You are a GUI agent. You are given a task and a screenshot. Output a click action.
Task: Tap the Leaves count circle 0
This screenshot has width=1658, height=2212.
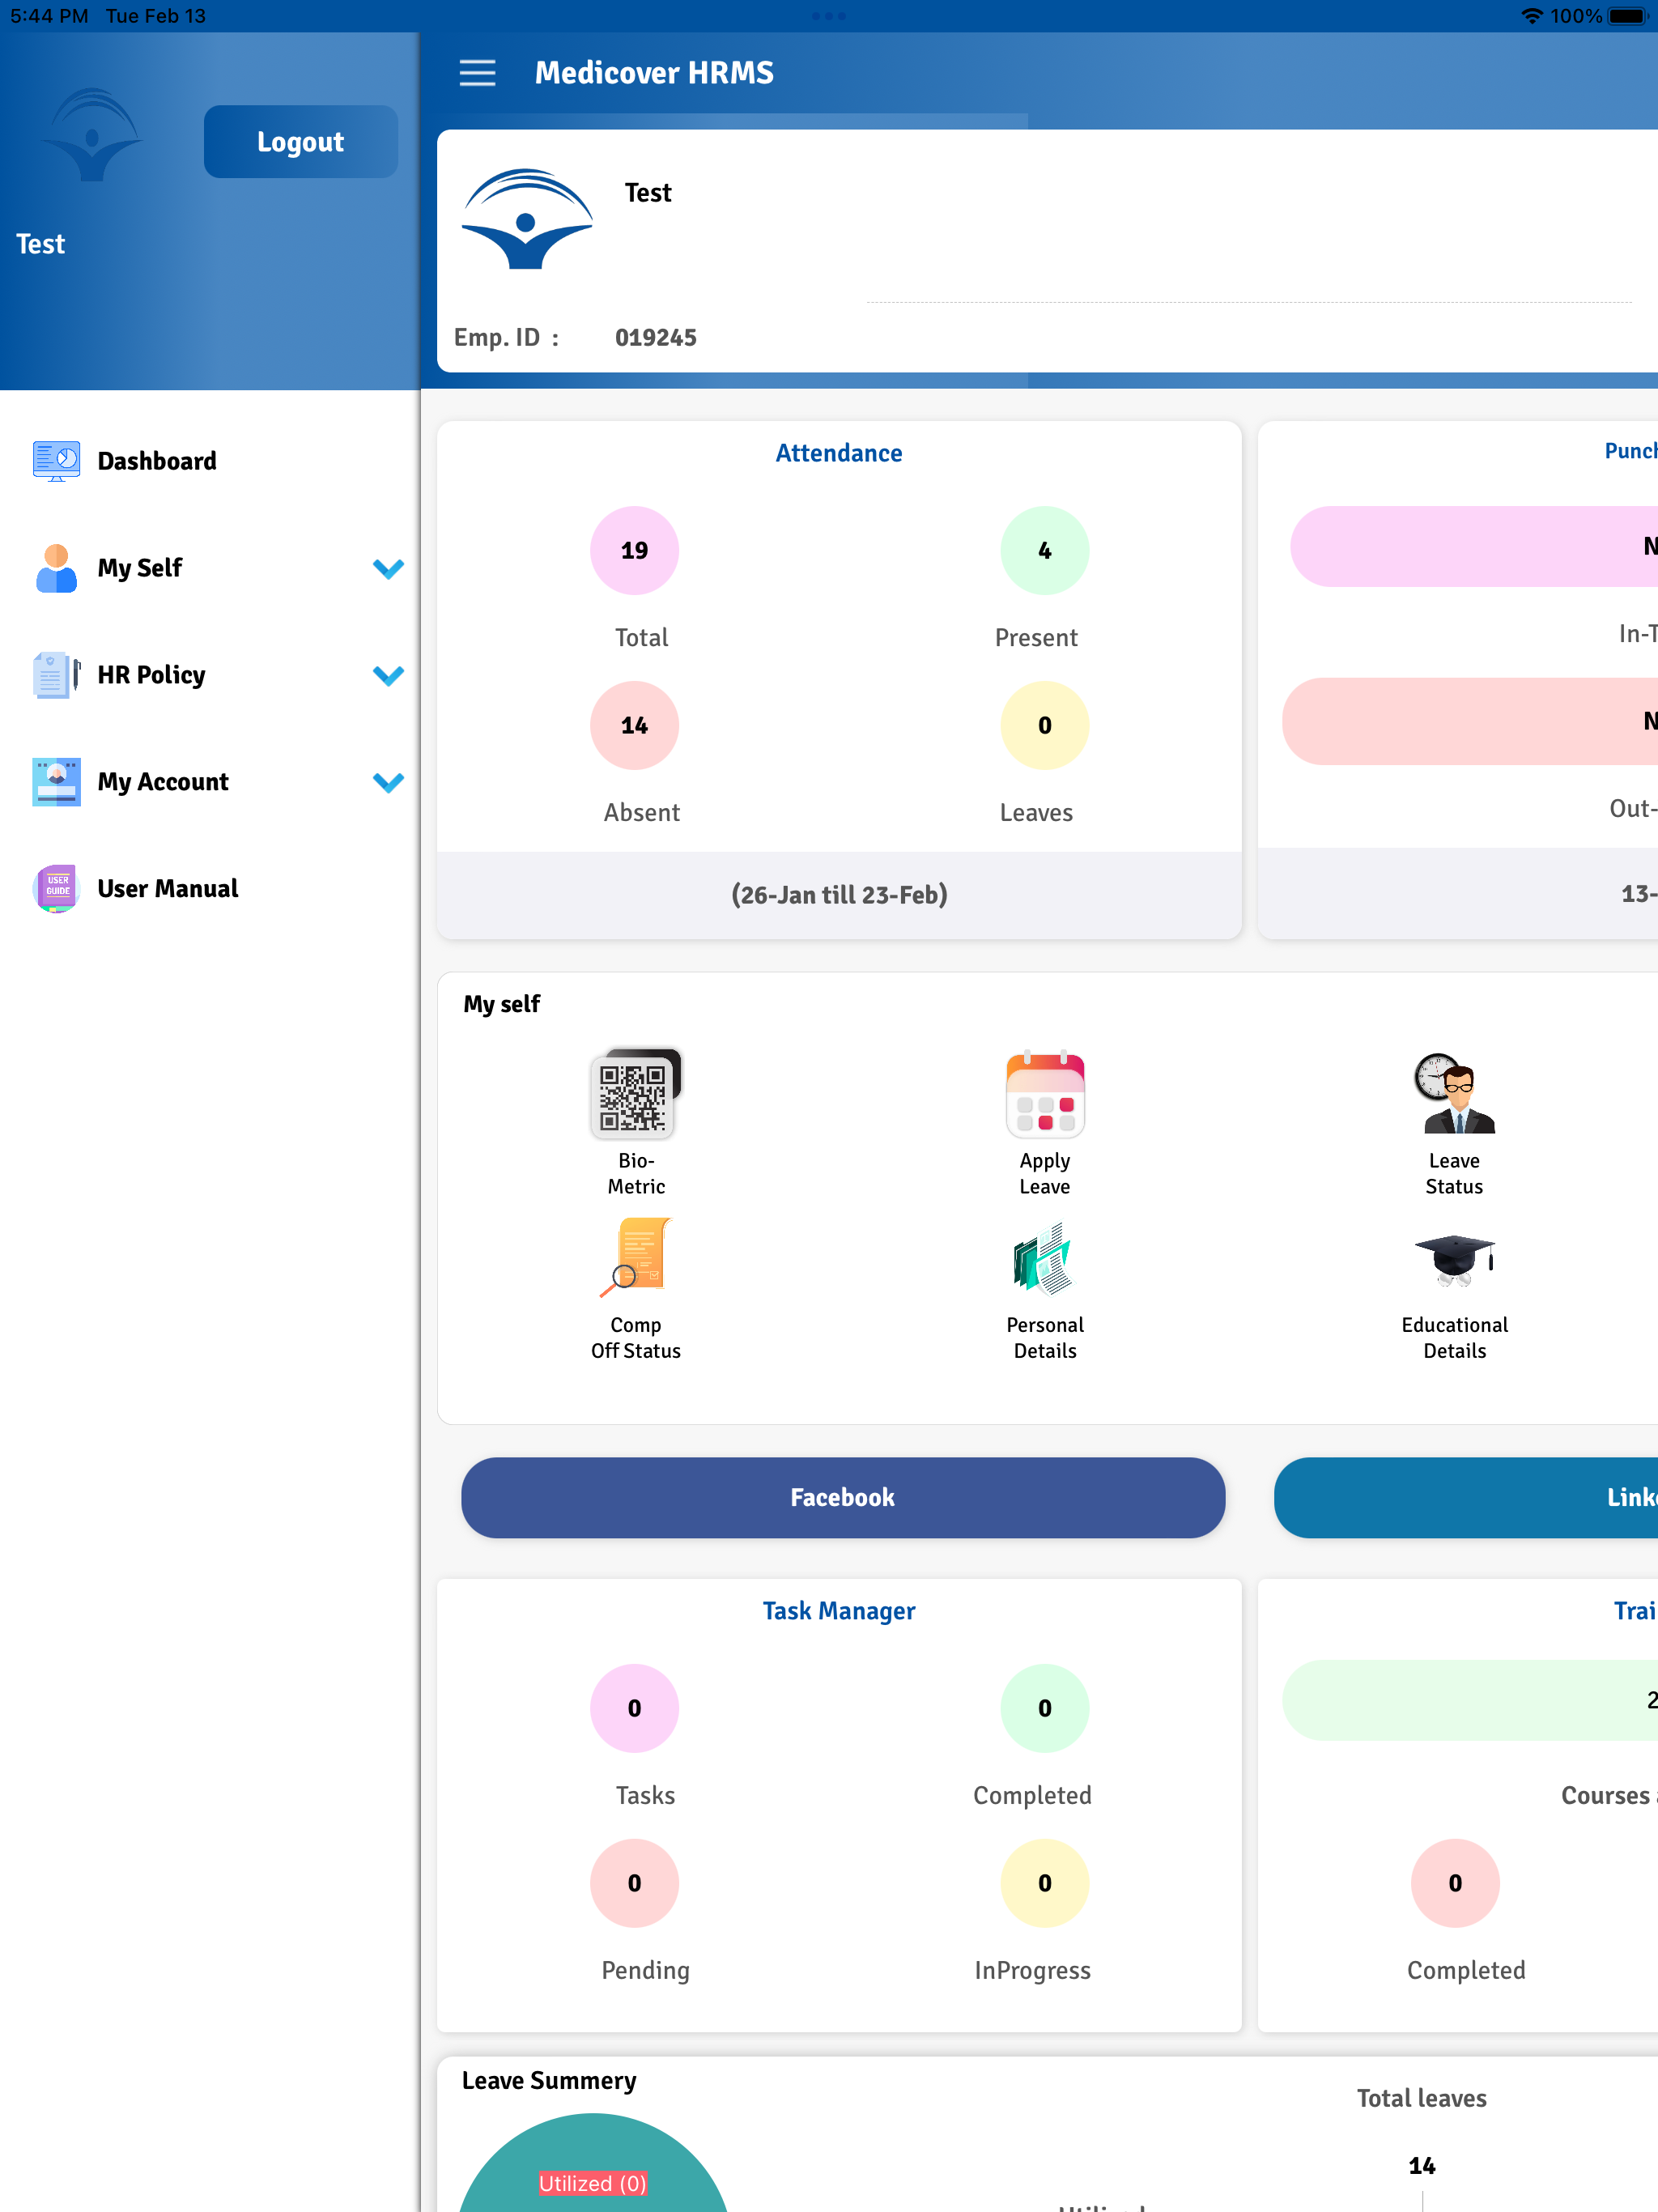point(1045,725)
